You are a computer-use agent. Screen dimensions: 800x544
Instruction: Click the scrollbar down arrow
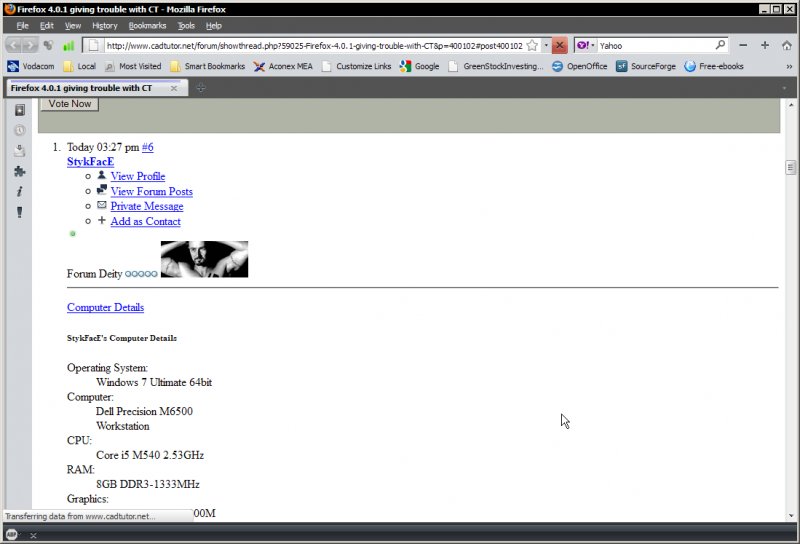(x=791, y=515)
